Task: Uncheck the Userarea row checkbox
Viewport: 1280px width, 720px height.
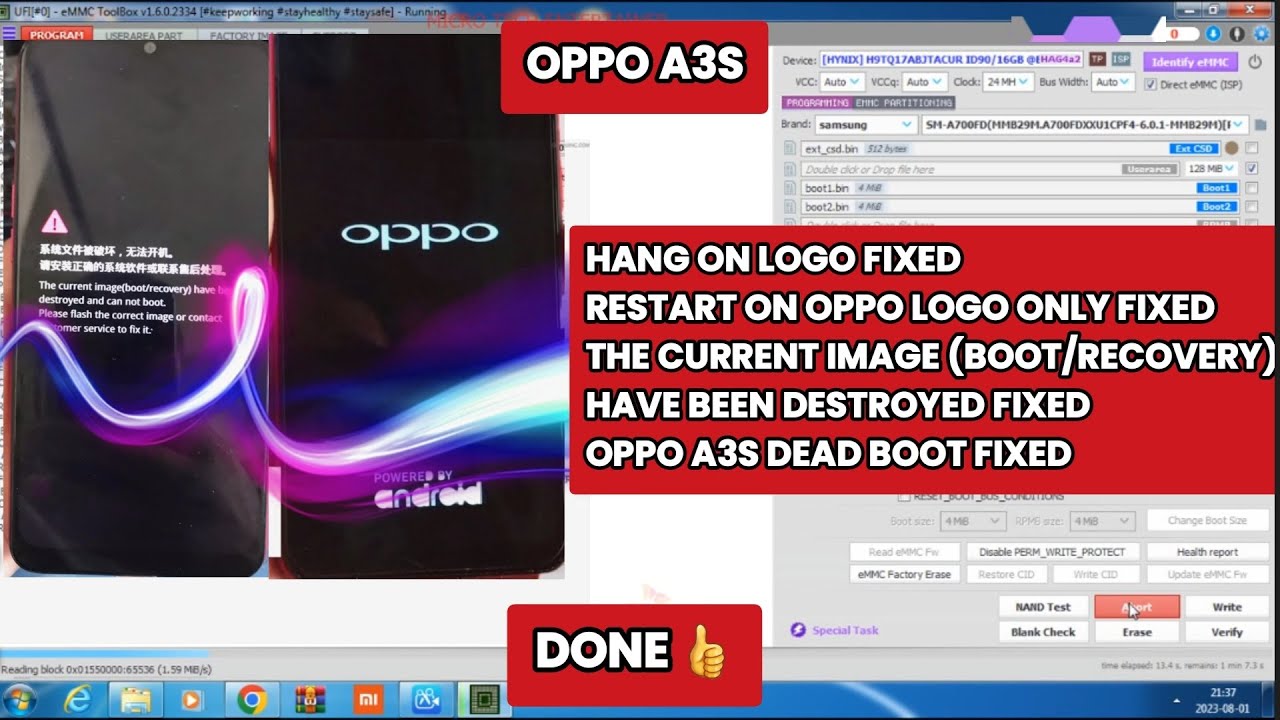Action: [1252, 169]
